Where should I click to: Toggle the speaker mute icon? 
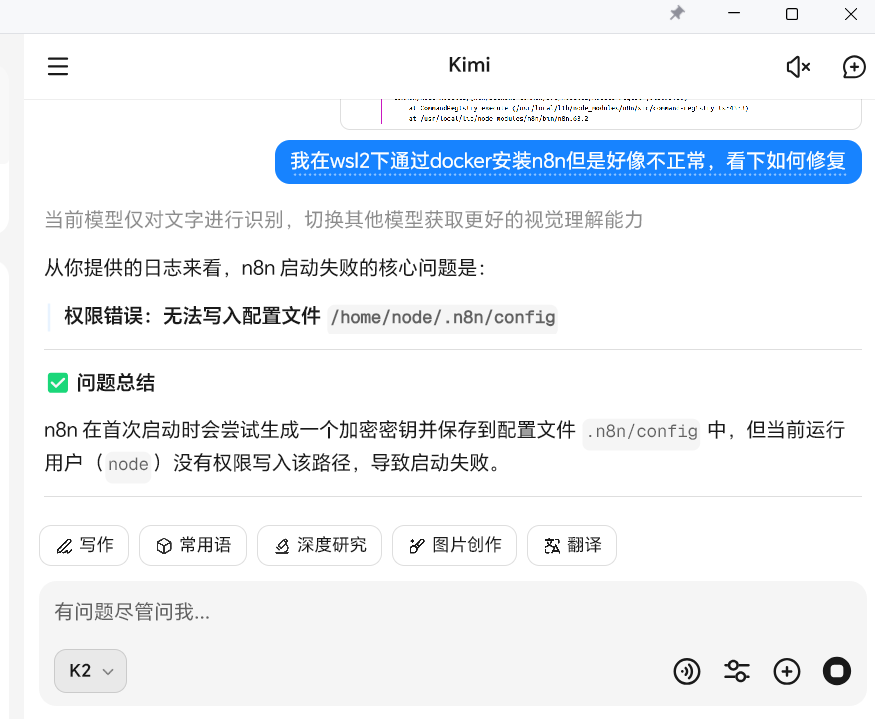(x=797, y=67)
